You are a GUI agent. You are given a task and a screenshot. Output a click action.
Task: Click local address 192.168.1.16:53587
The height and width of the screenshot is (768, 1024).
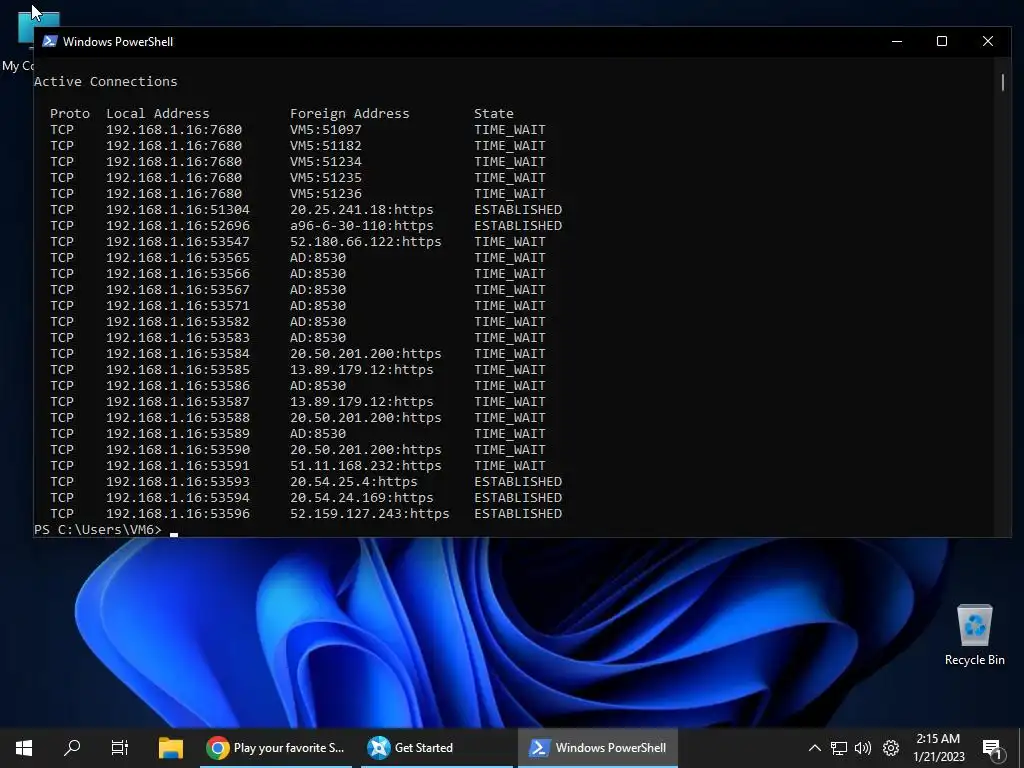click(x=178, y=402)
